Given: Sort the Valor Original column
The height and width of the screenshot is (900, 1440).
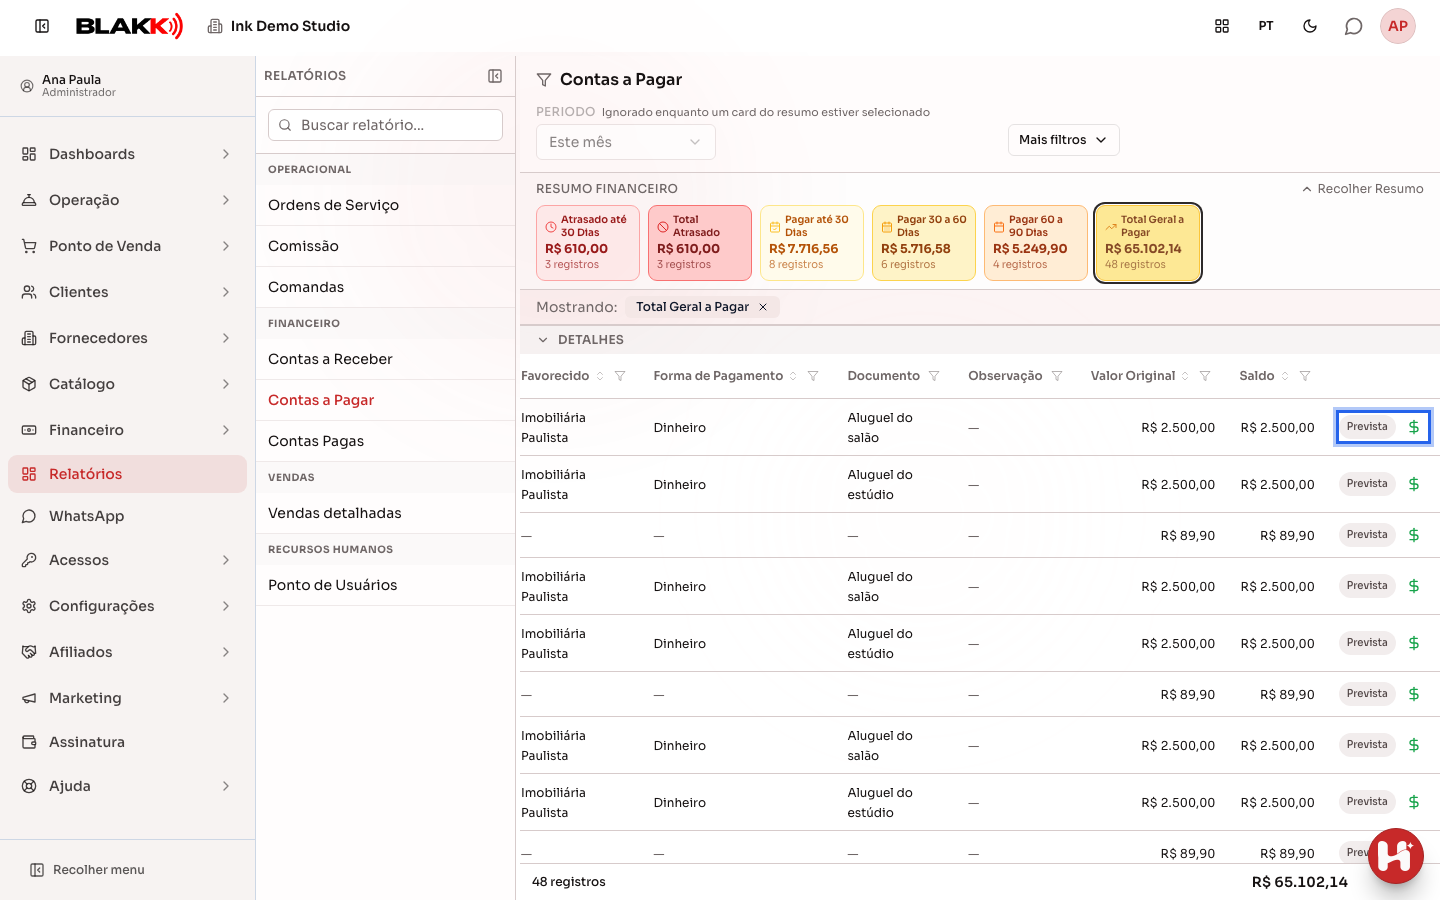Looking at the screenshot, I should [x=1185, y=376].
